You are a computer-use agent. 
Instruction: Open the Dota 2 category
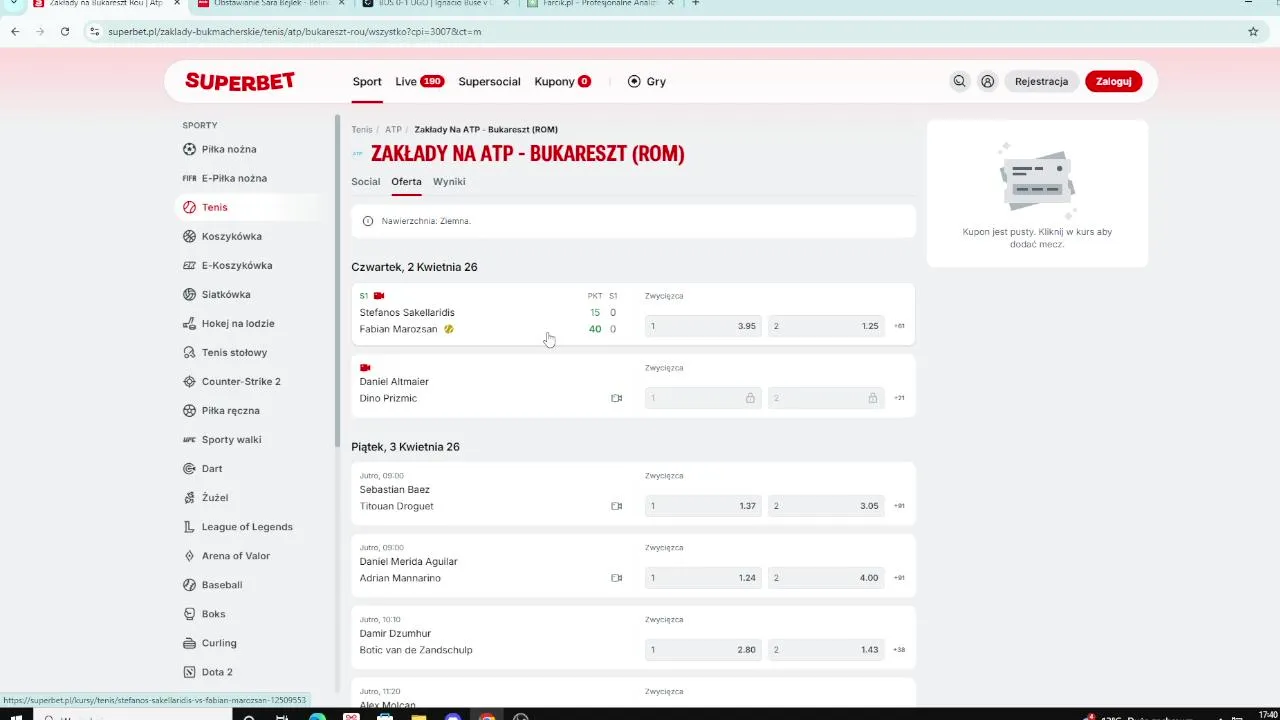[x=208, y=672]
